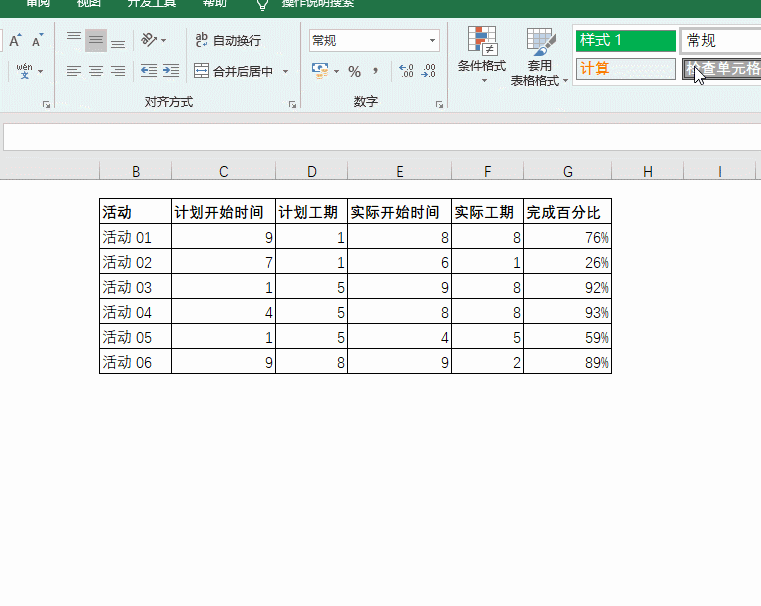
Task: Open 对齐方式 alignment dialog launcher
Action: (x=292, y=104)
